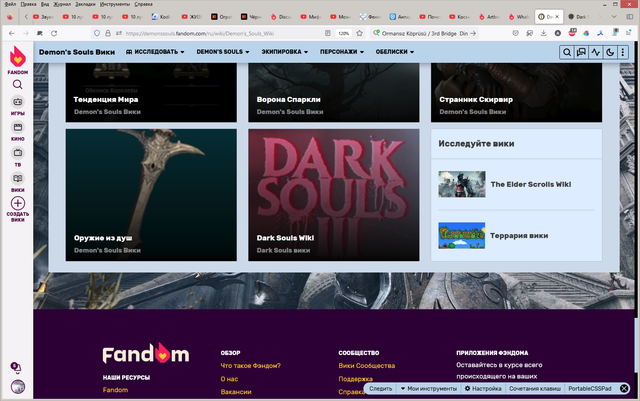640x401 pixels.
Task: Open the more options vertical dots menu
Action: 623,52
